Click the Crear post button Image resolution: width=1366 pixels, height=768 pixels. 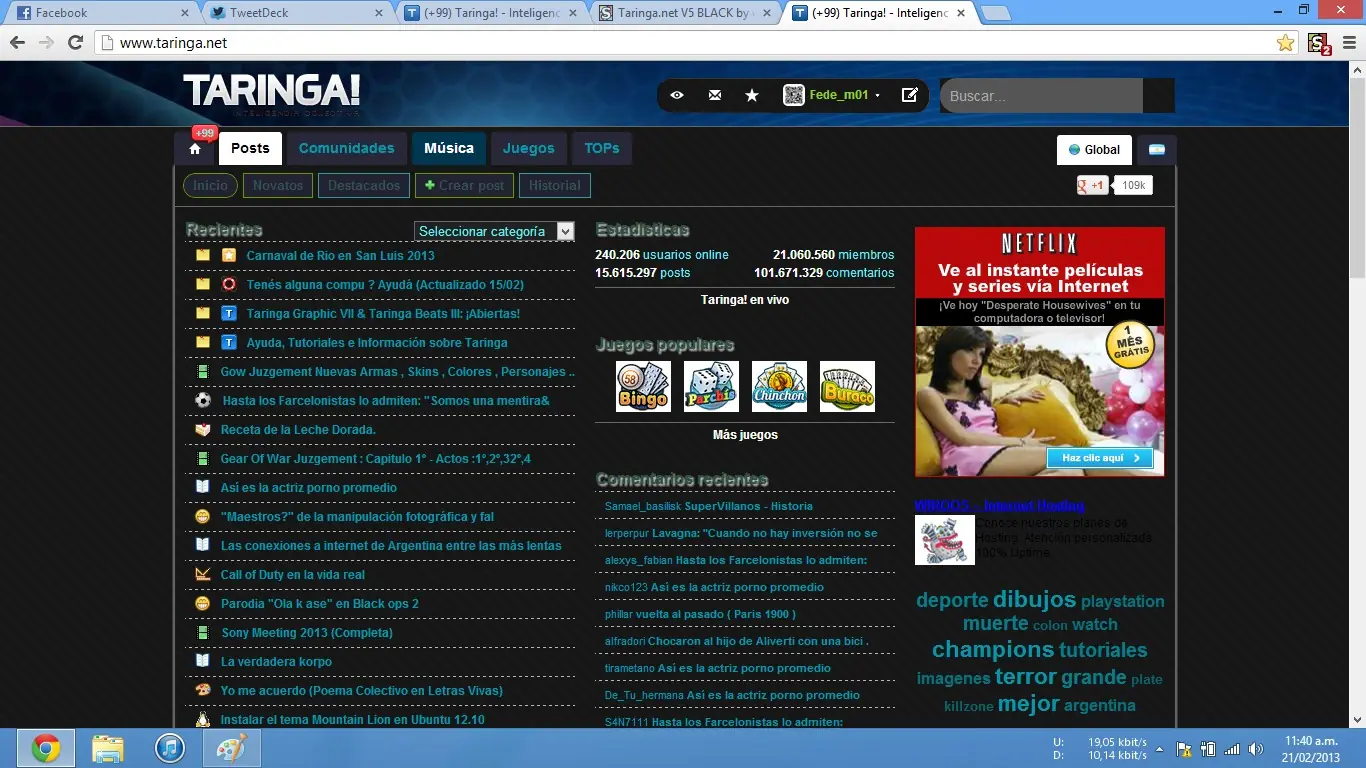coord(465,185)
